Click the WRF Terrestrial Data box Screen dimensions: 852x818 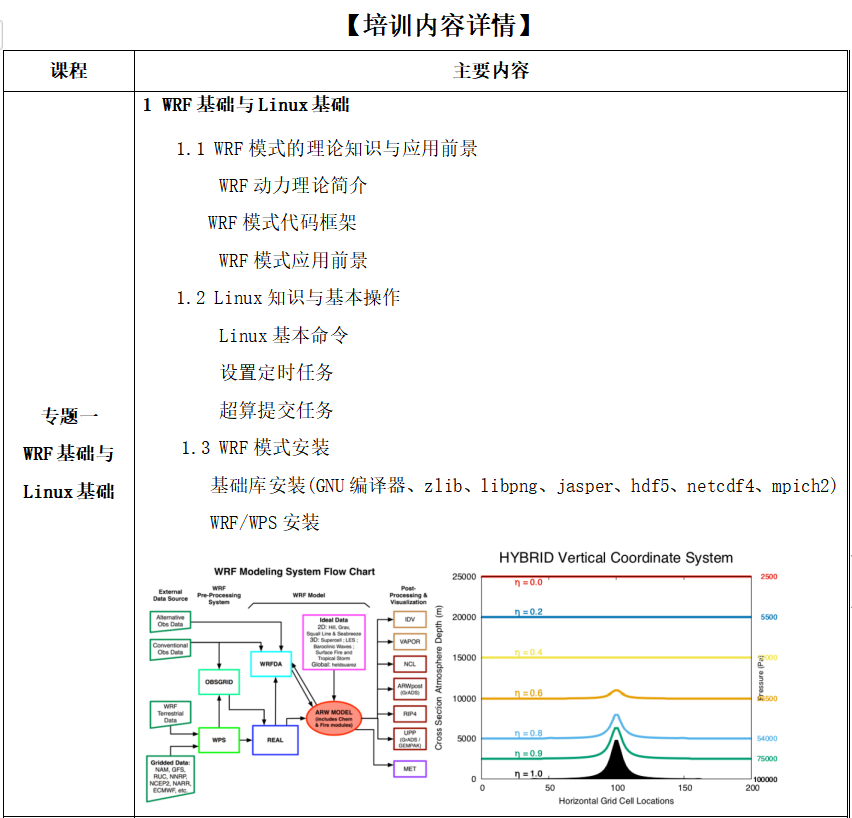[170, 714]
